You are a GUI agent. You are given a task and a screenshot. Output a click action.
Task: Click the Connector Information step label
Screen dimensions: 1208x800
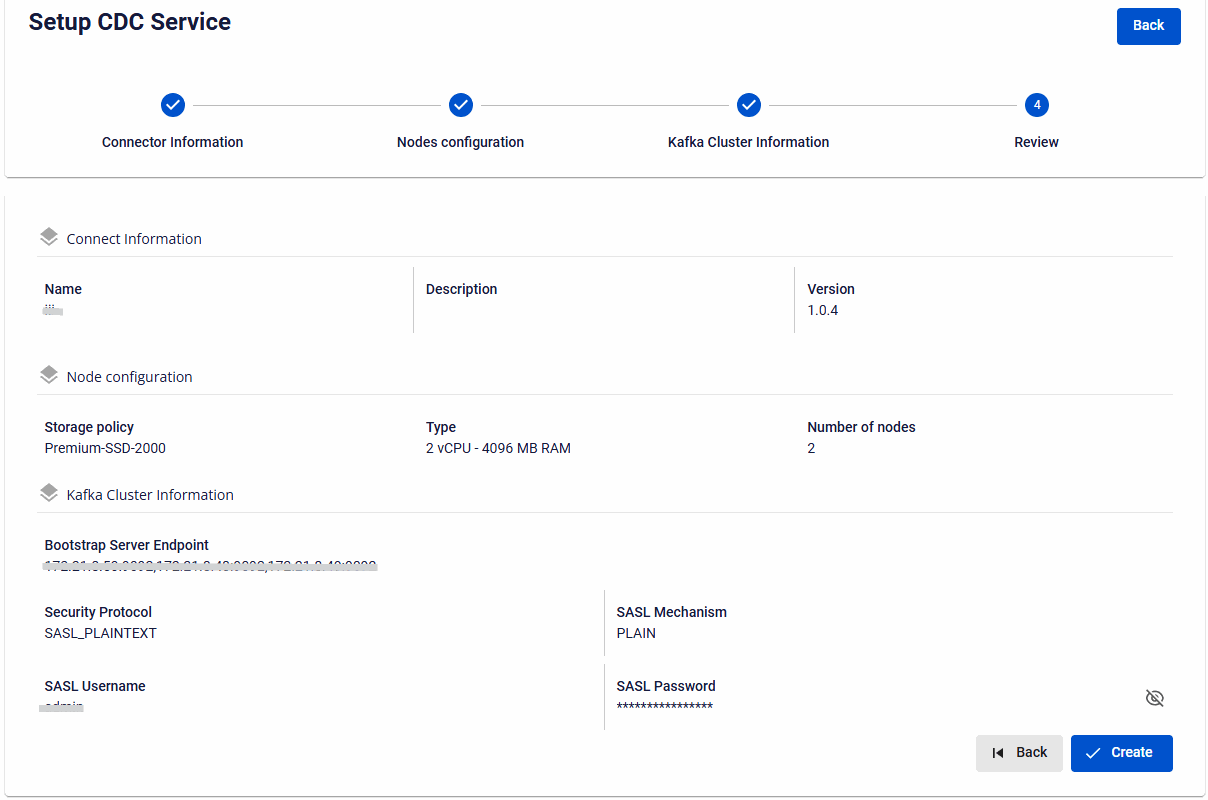point(173,142)
